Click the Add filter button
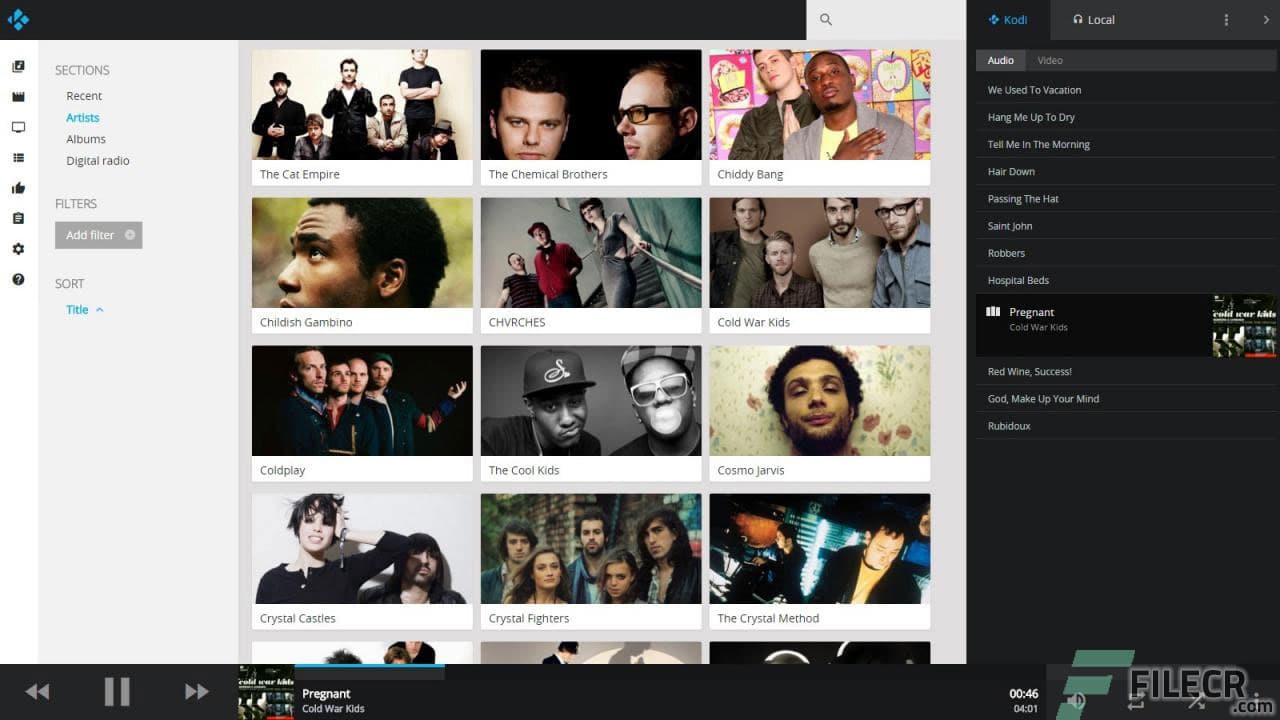Image resolution: width=1280 pixels, height=720 pixels. pos(99,235)
